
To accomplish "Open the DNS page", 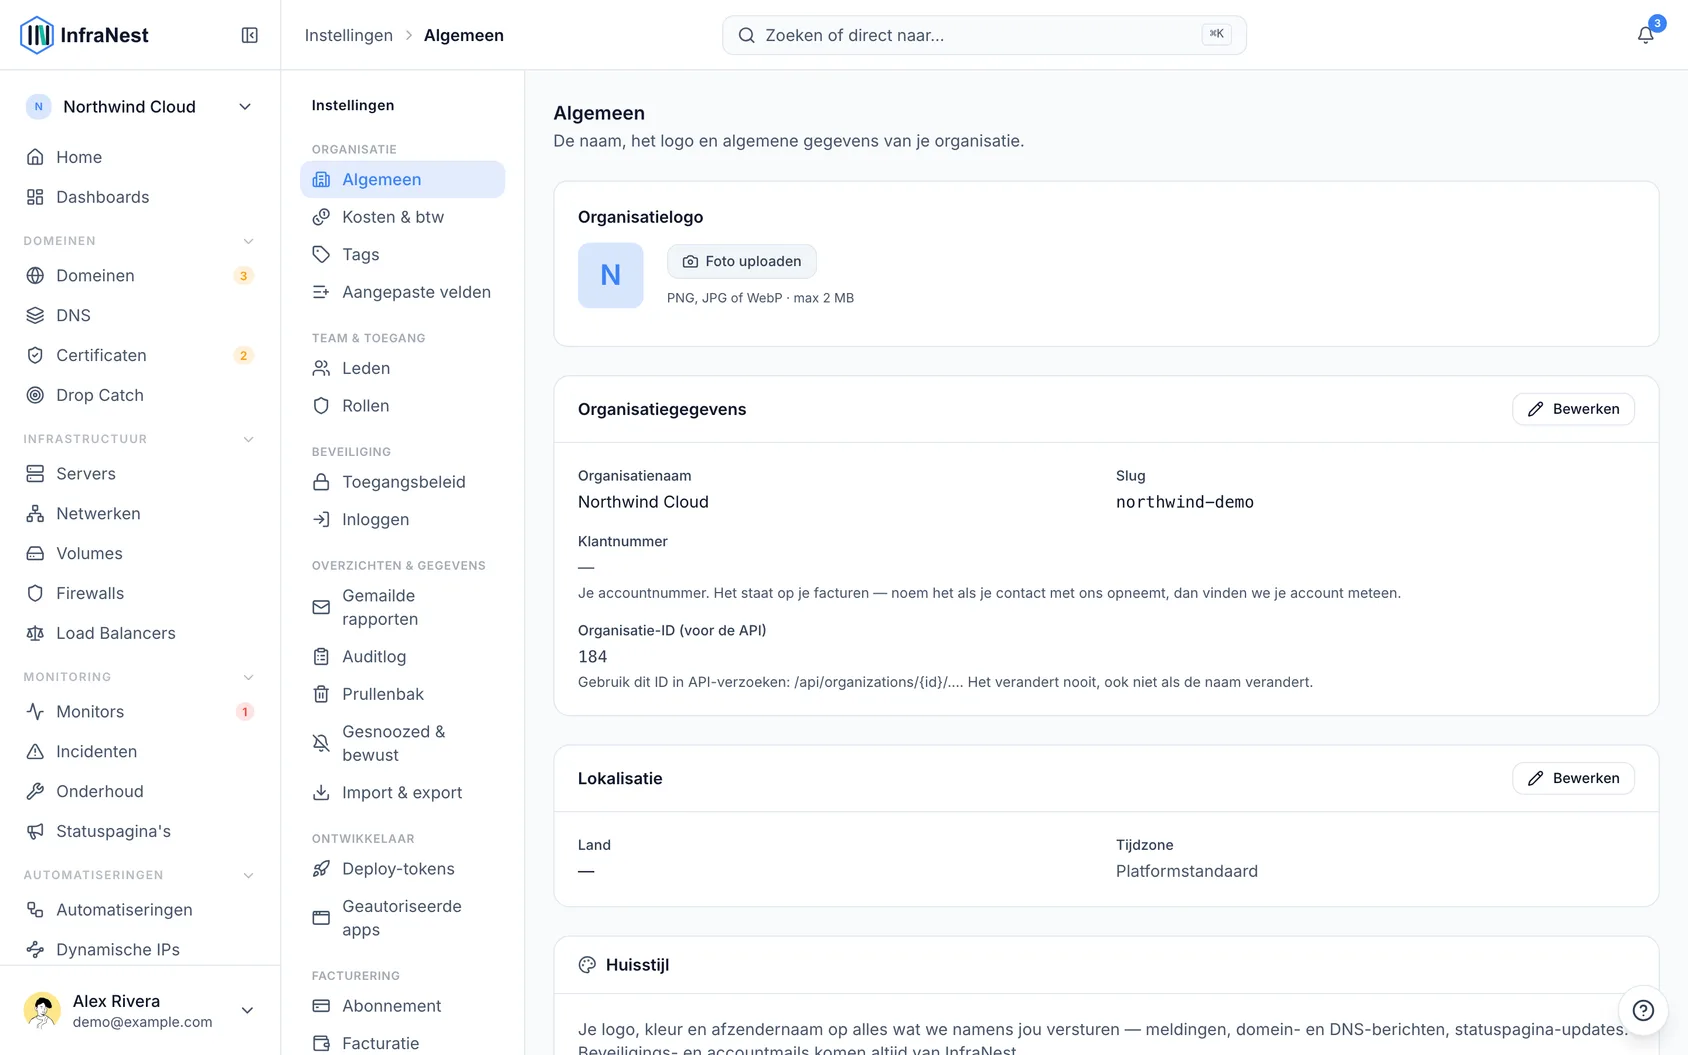I will tap(139, 315).
